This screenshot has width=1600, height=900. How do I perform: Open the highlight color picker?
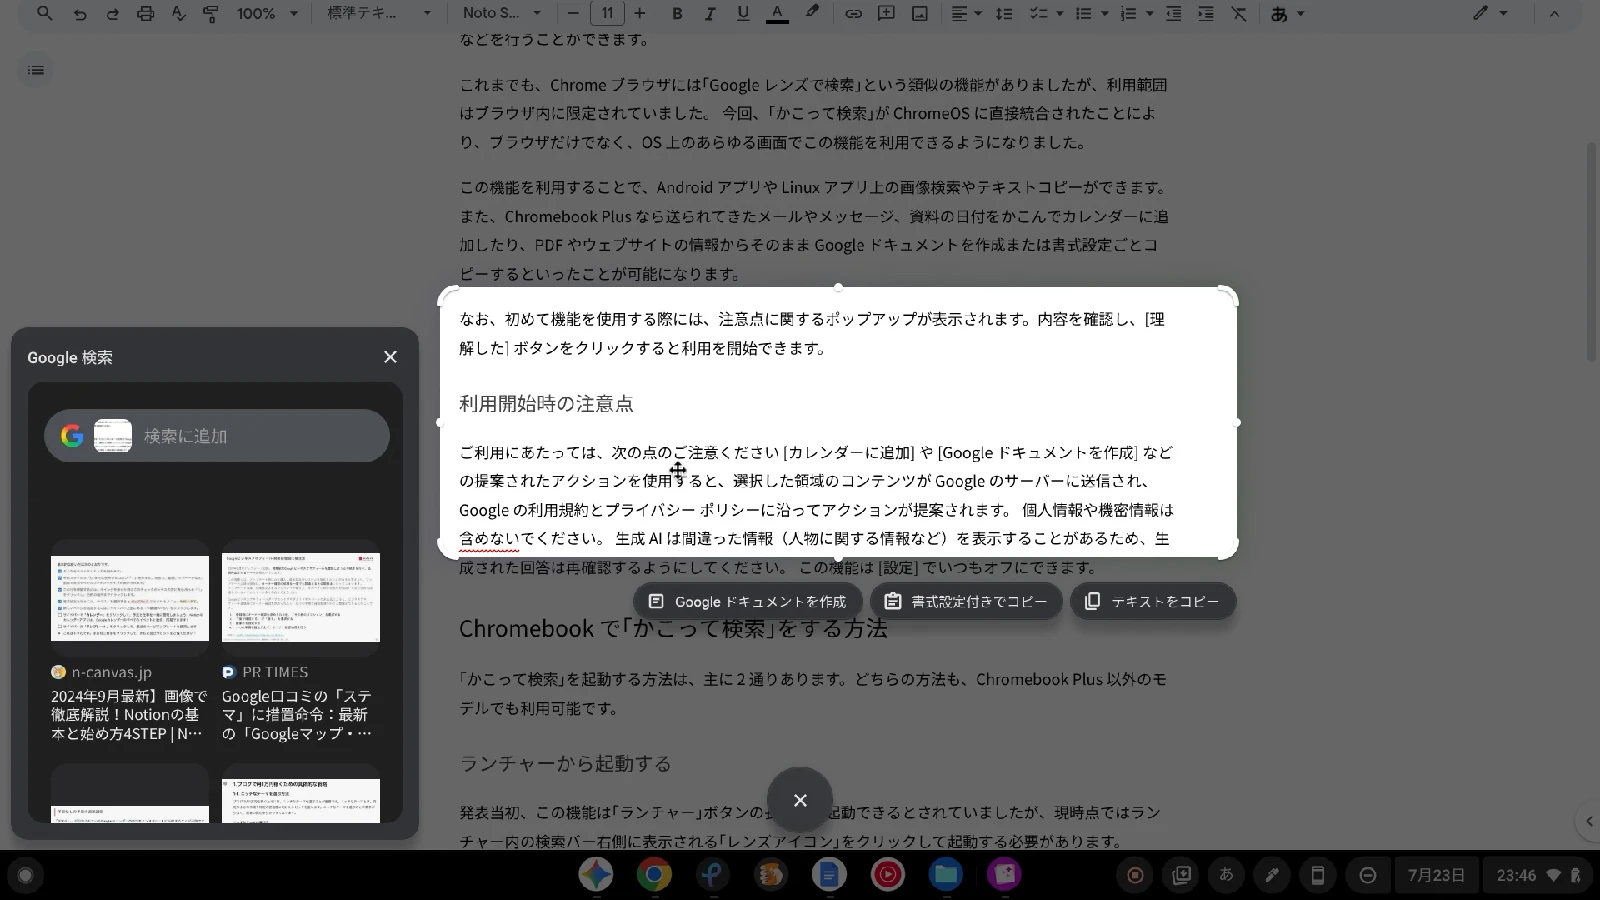point(812,13)
